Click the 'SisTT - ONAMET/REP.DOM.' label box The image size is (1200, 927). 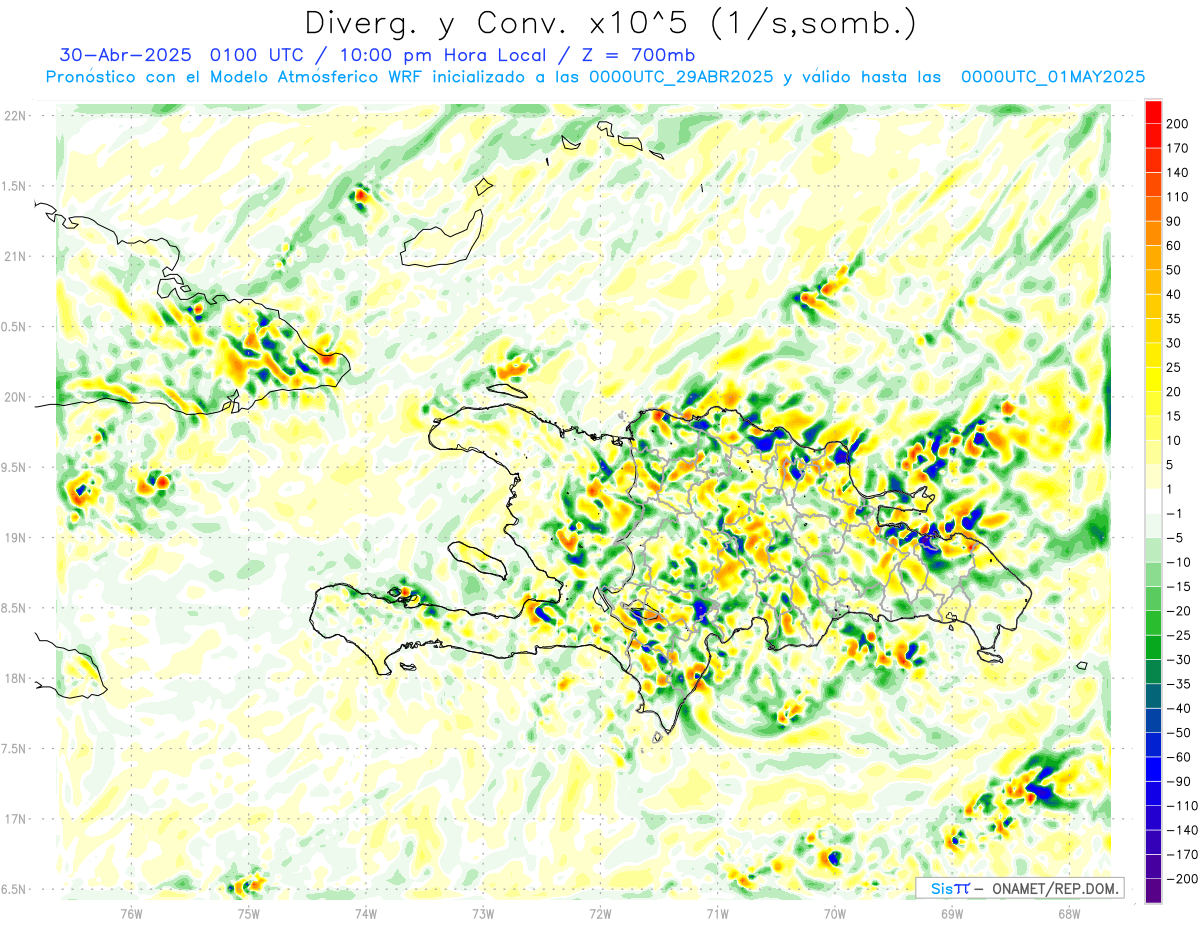coord(1020,888)
